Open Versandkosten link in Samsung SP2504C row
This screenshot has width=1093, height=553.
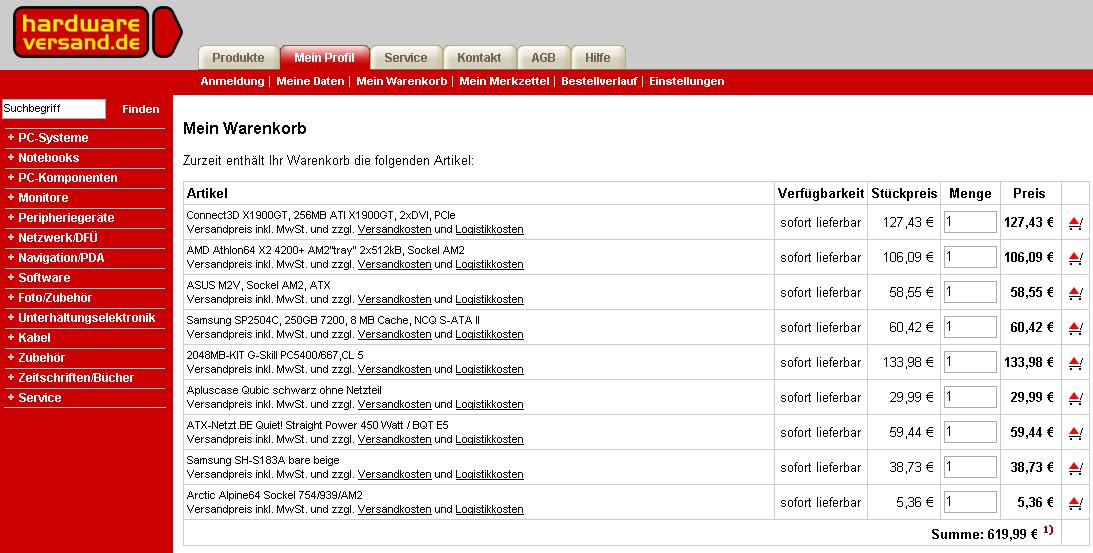point(395,334)
